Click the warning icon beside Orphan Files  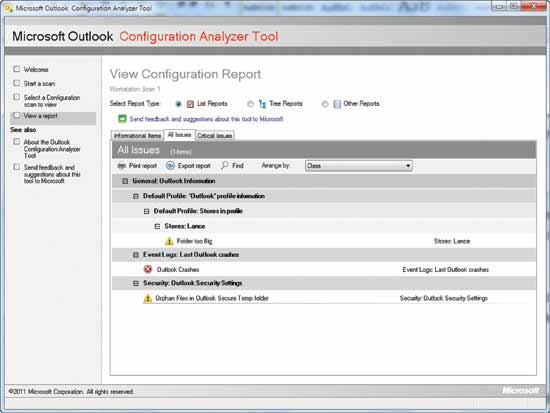coord(148,298)
